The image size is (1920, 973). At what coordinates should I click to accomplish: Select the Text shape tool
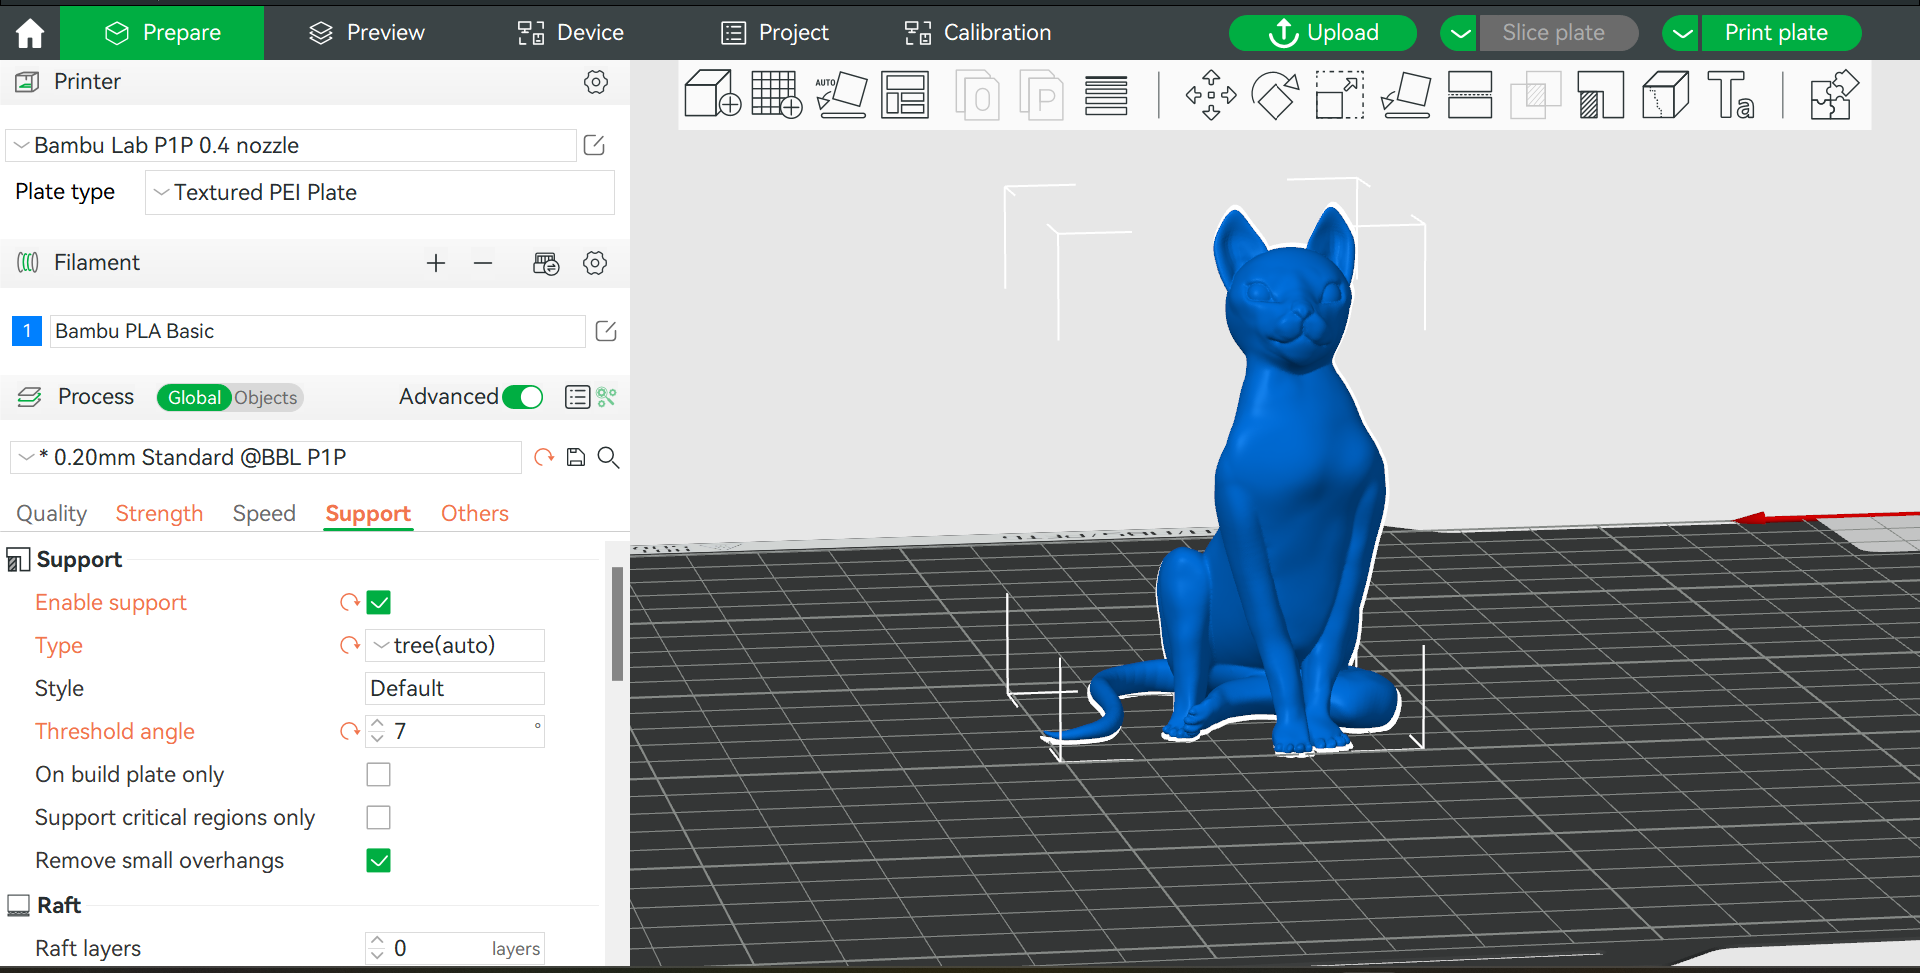point(1730,95)
